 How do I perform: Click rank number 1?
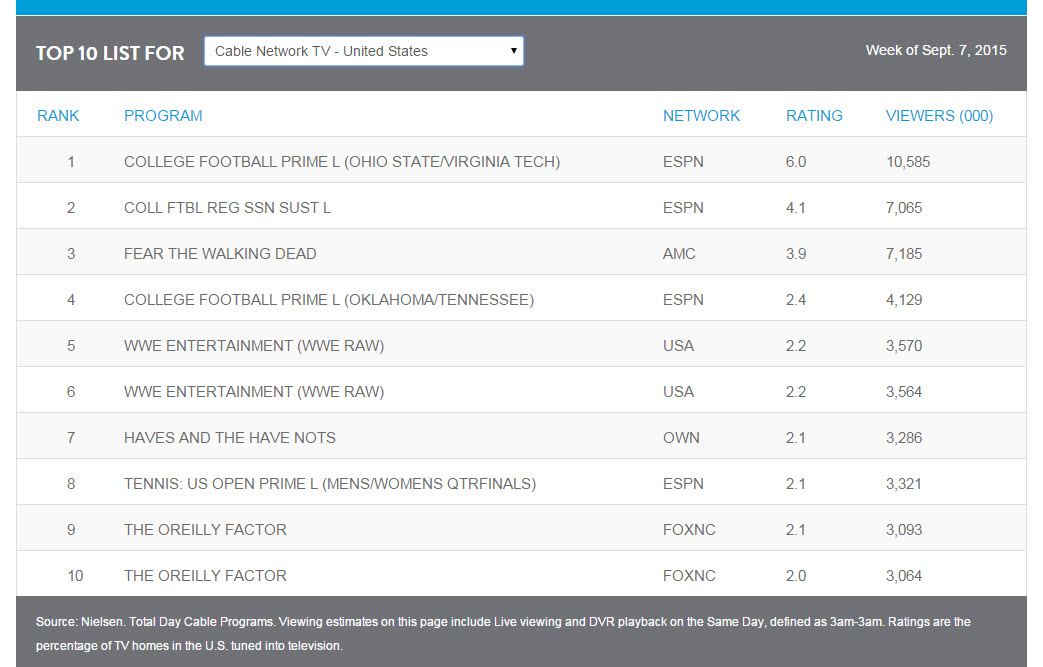coord(71,162)
